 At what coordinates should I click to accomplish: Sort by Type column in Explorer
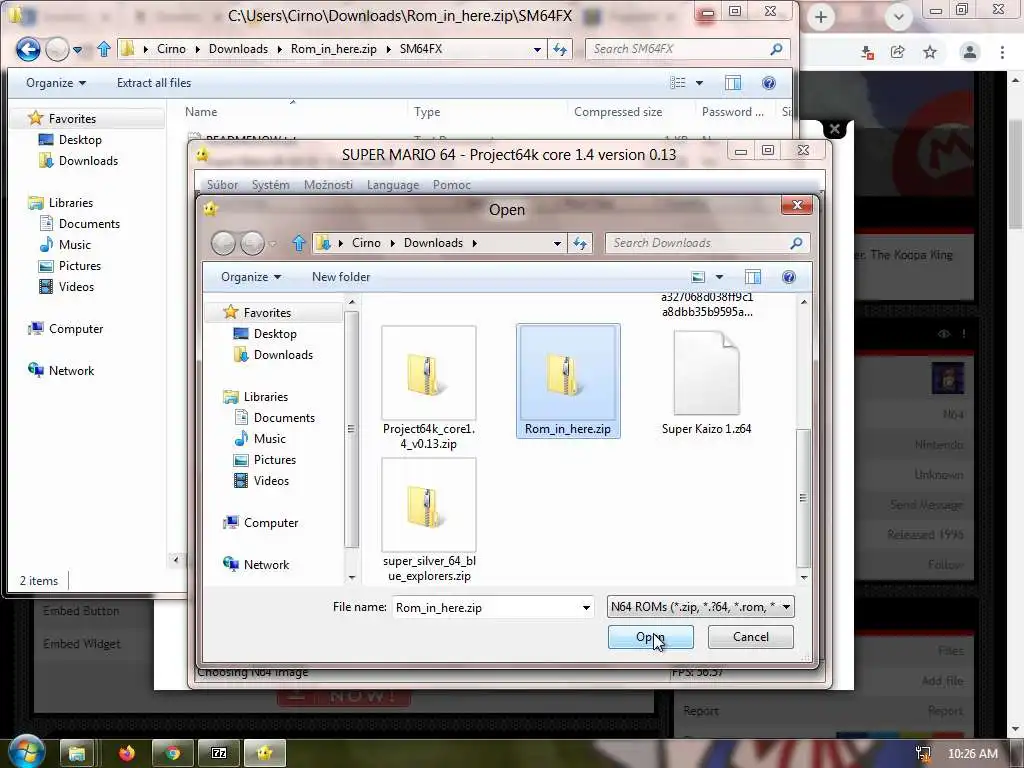(427, 112)
